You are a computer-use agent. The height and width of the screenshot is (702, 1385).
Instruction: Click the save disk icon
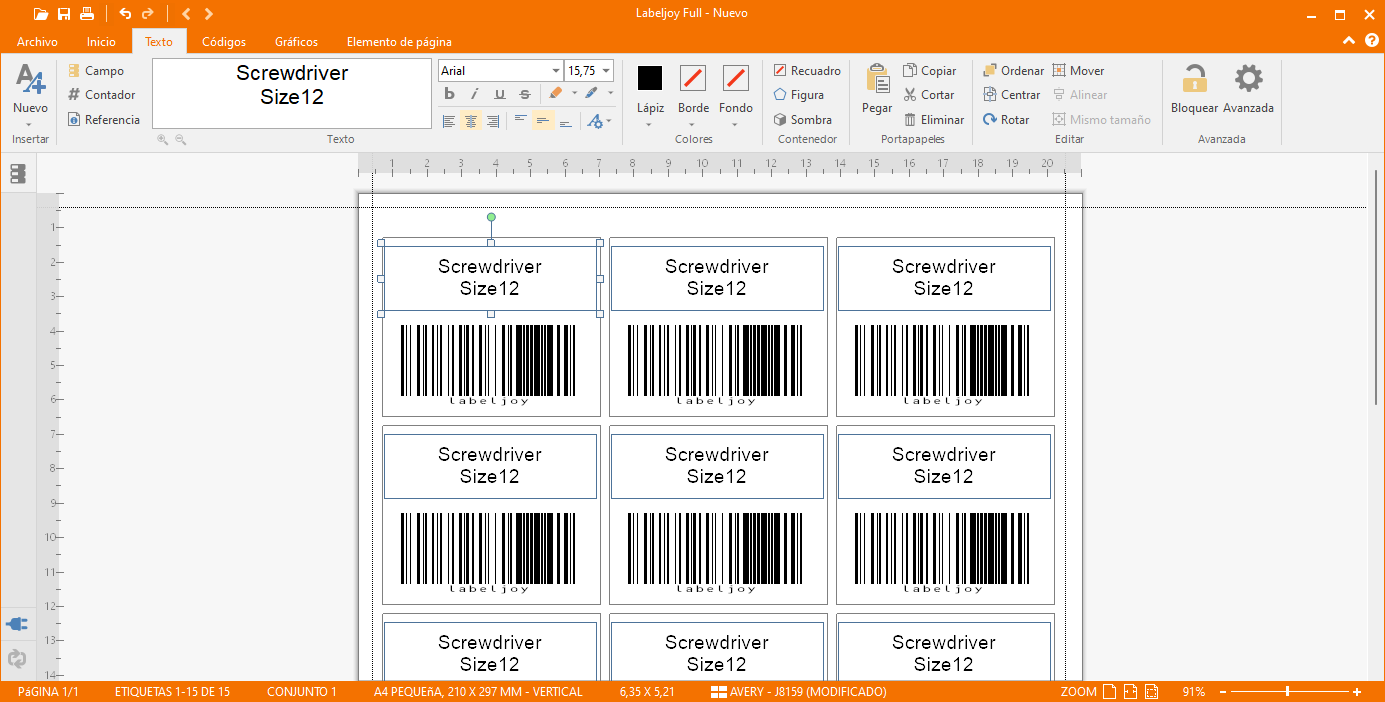(x=64, y=14)
